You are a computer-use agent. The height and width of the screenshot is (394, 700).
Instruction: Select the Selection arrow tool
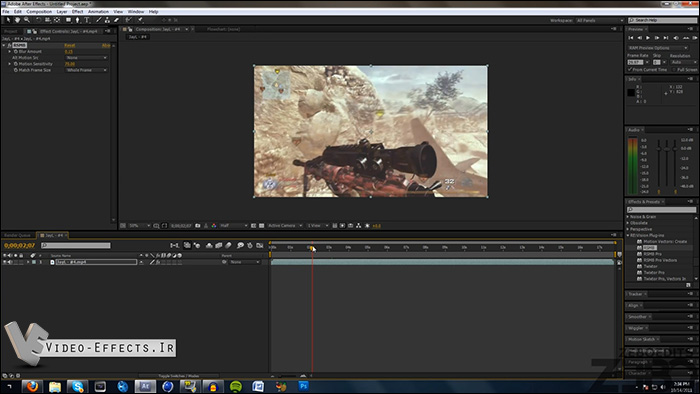(8, 20)
